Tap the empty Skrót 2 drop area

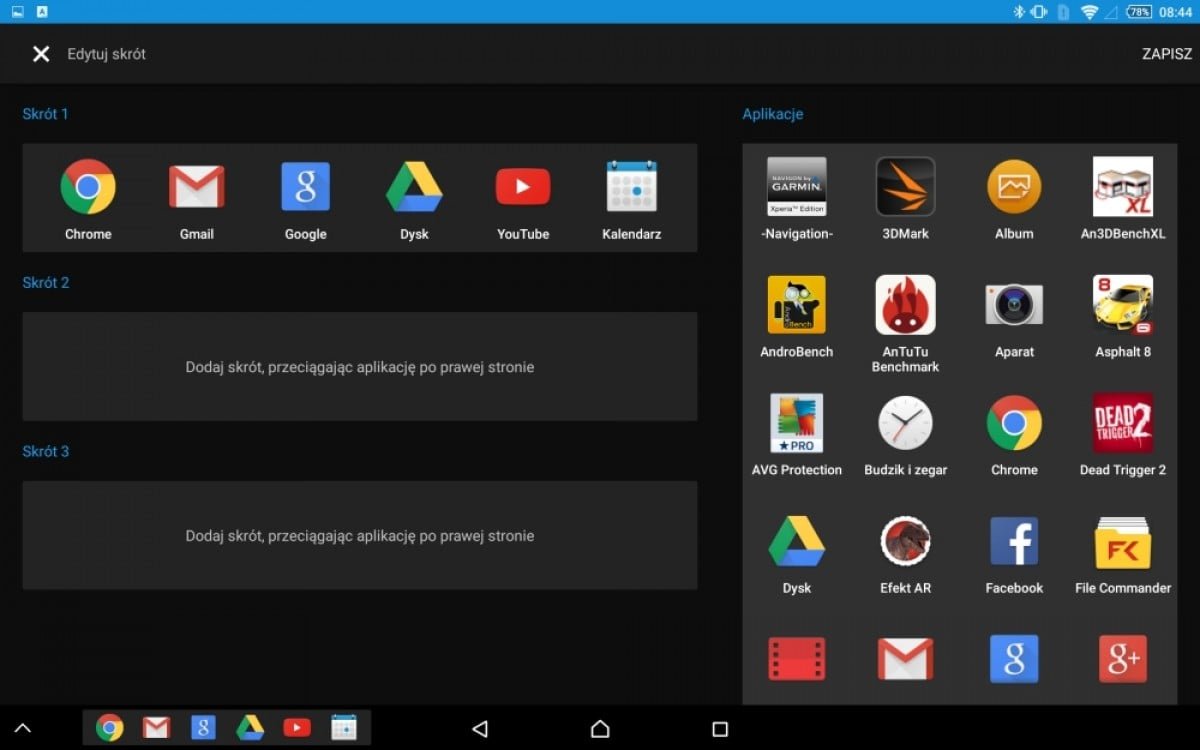point(360,367)
